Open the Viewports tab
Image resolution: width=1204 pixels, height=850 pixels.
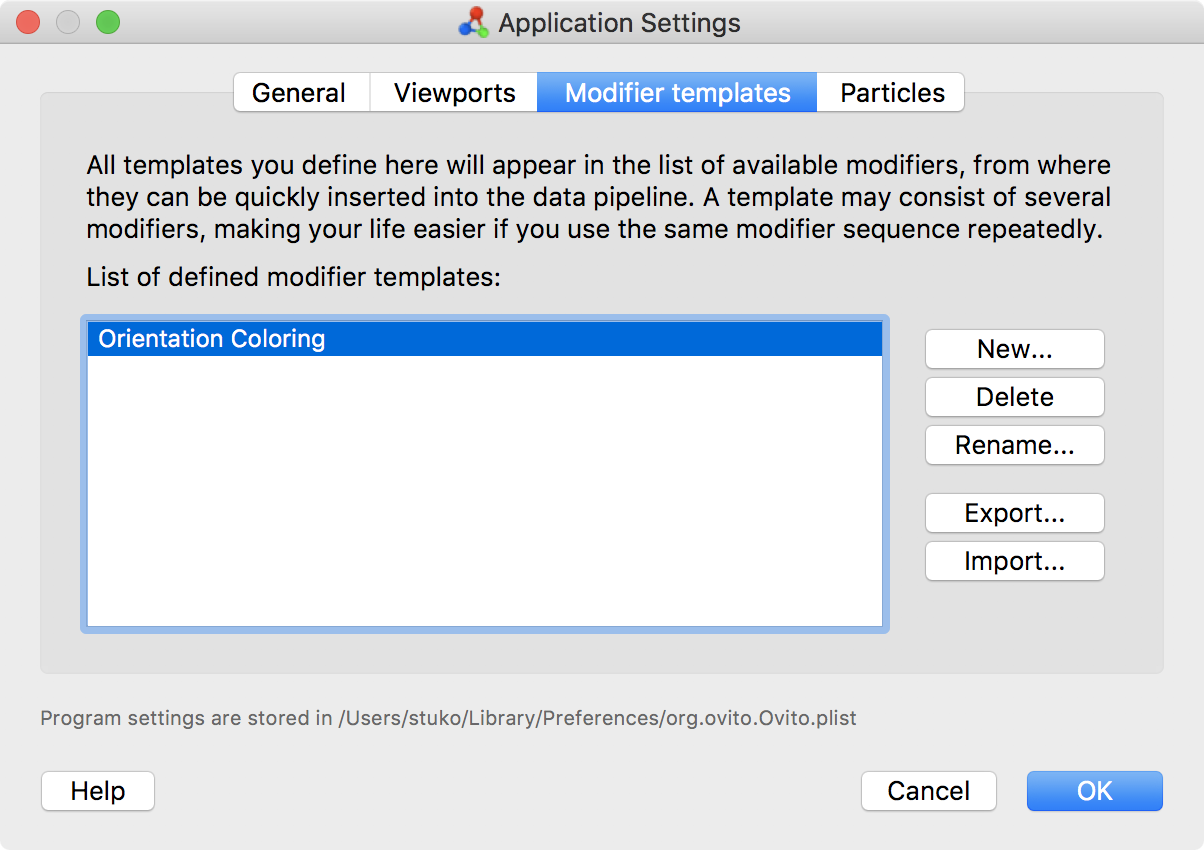454,93
